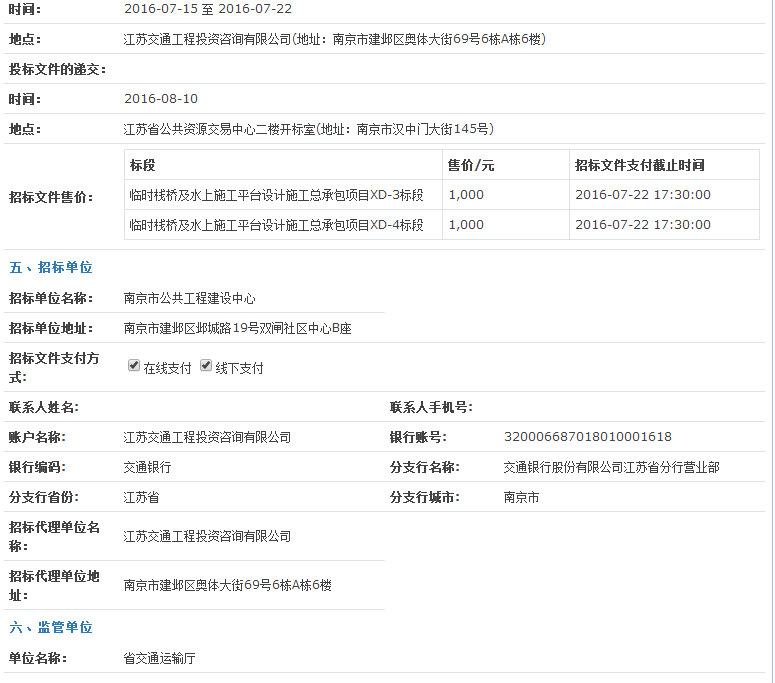Click the 1,000 price in the XD-3标段 row
775x683 pixels.
point(466,195)
